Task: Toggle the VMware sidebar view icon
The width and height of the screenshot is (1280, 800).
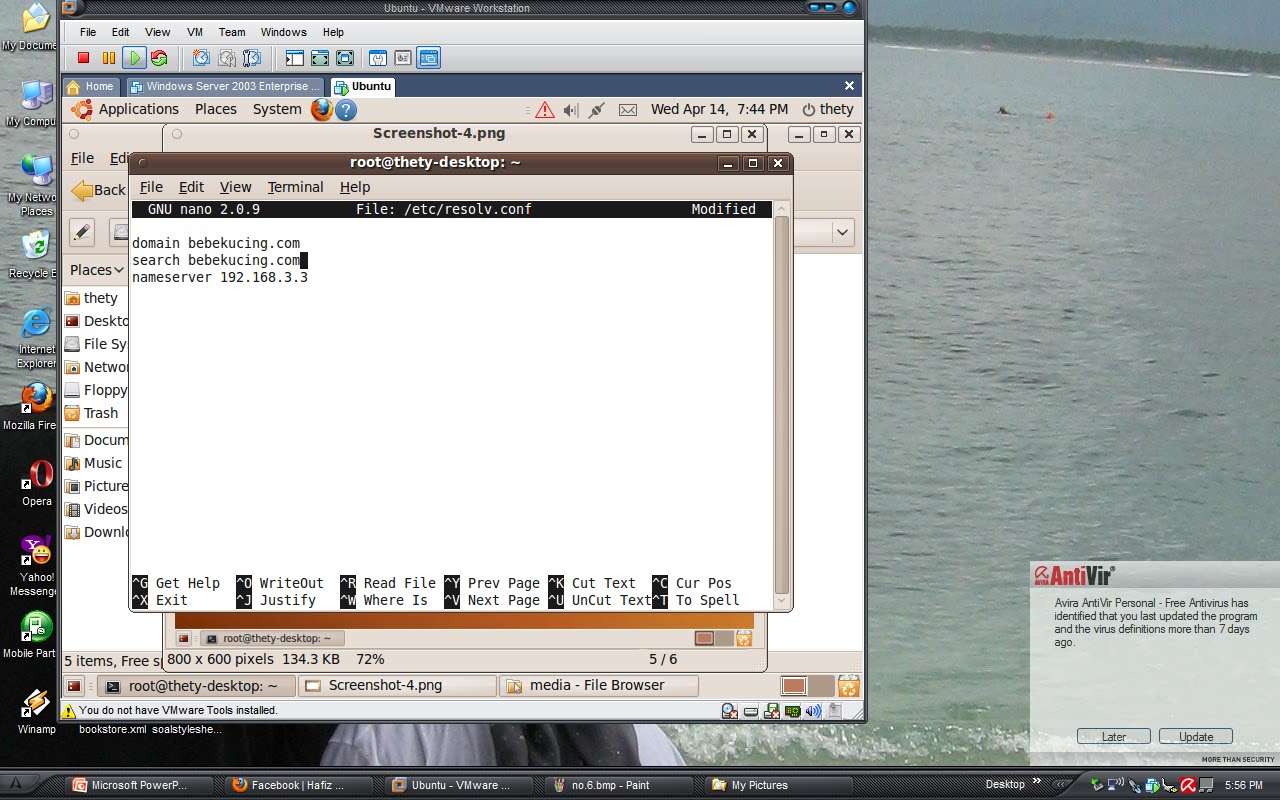Action: tap(295, 58)
